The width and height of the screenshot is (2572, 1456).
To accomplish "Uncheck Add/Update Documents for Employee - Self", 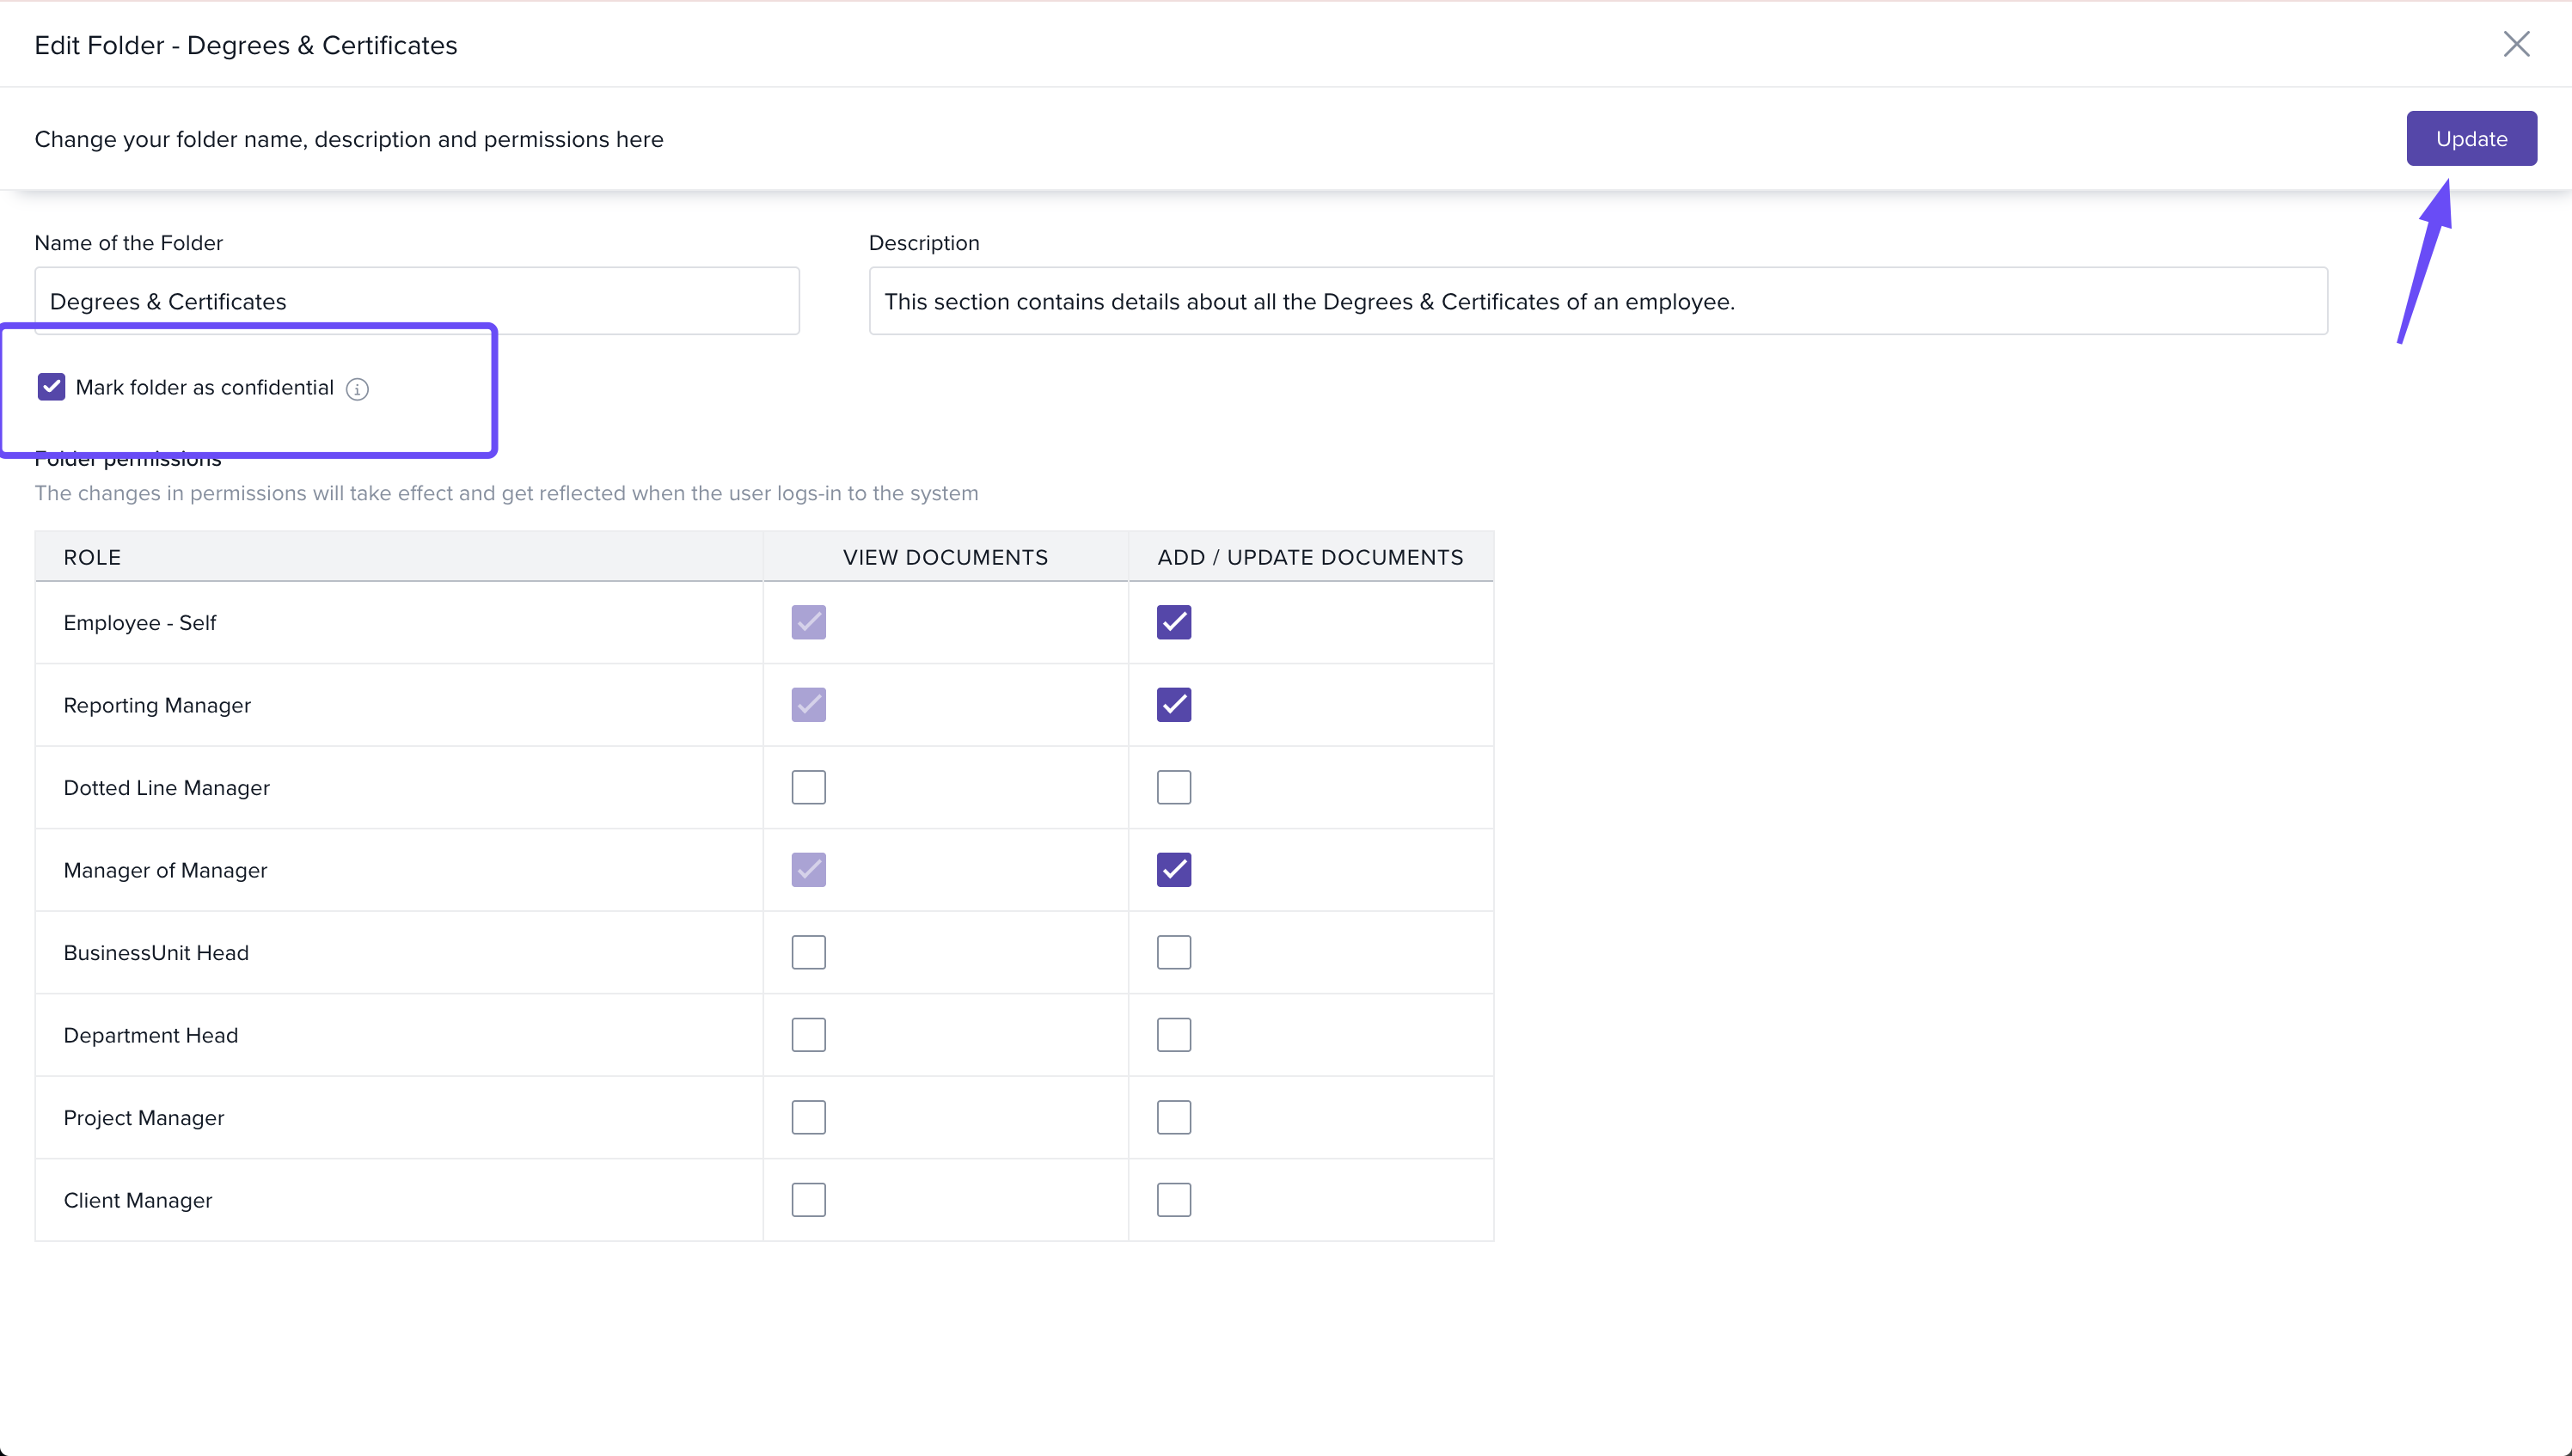I will [1173, 622].
